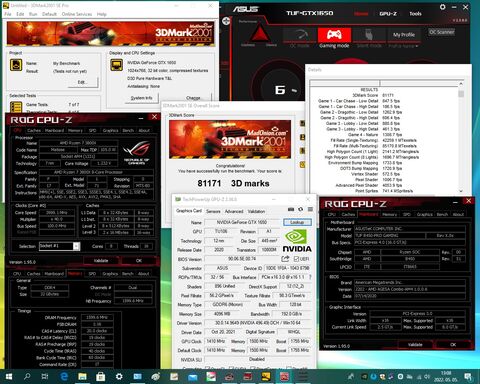Viewport: 480px width, 384px height.
Task: Click the round arrow icon left of Performance
Action: tap(226, 21)
